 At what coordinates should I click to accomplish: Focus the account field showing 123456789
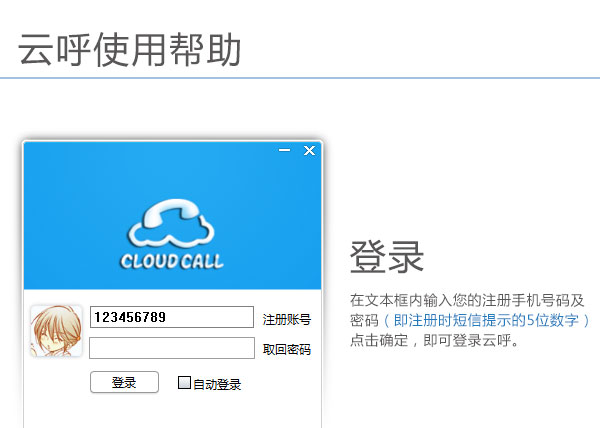click(x=171, y=317)
